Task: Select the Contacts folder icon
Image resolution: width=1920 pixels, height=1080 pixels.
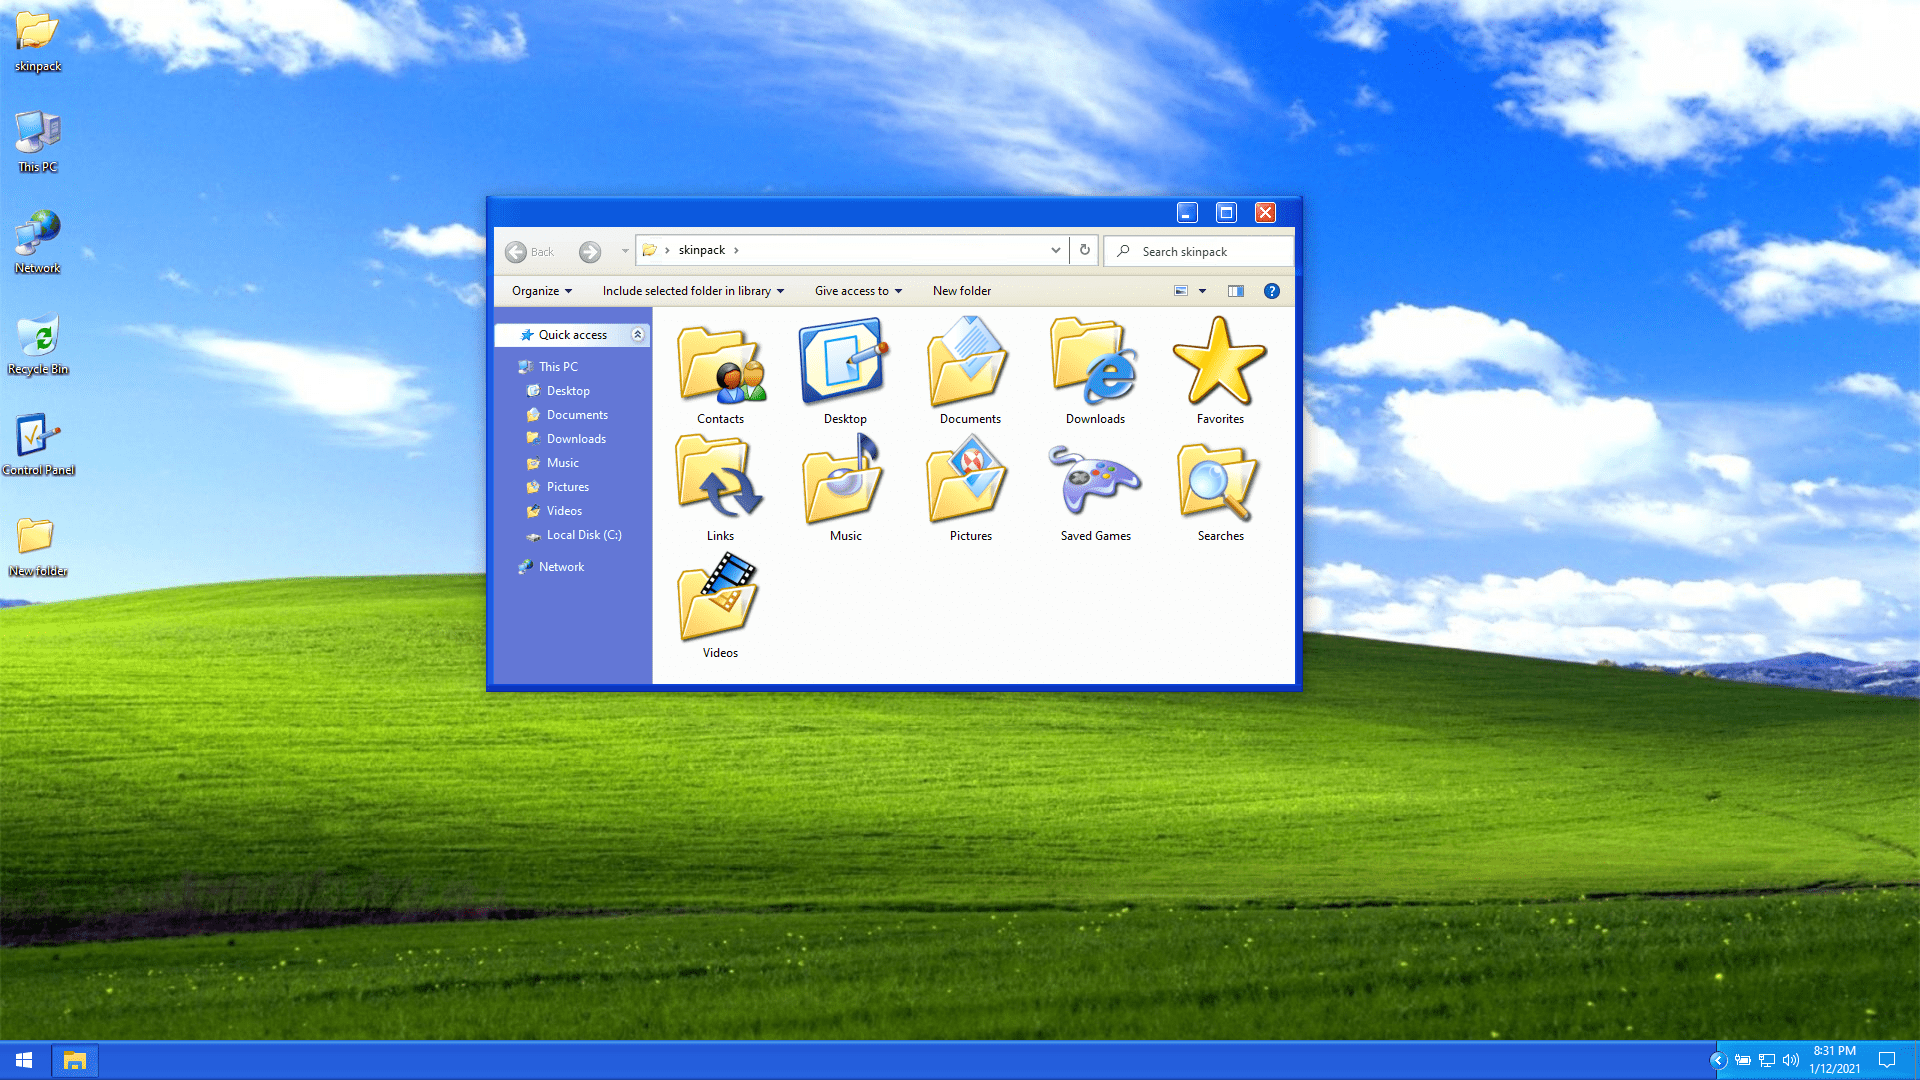Action: tap(720, 366)
